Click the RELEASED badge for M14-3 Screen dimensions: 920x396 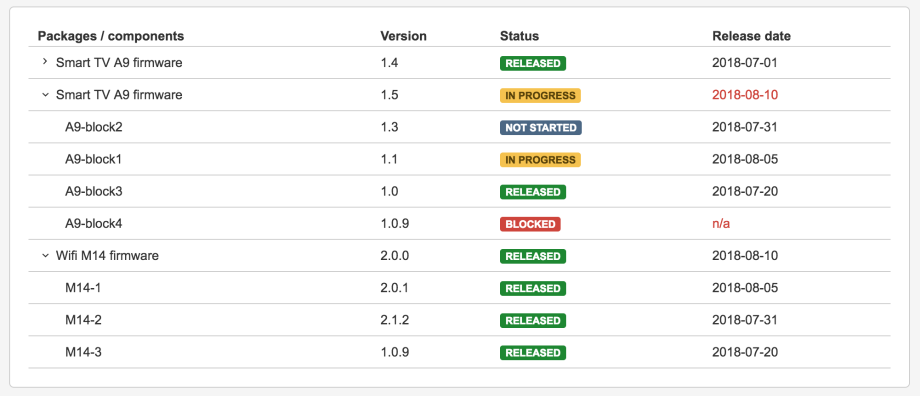pyautogui.click(x=533, y=353)
